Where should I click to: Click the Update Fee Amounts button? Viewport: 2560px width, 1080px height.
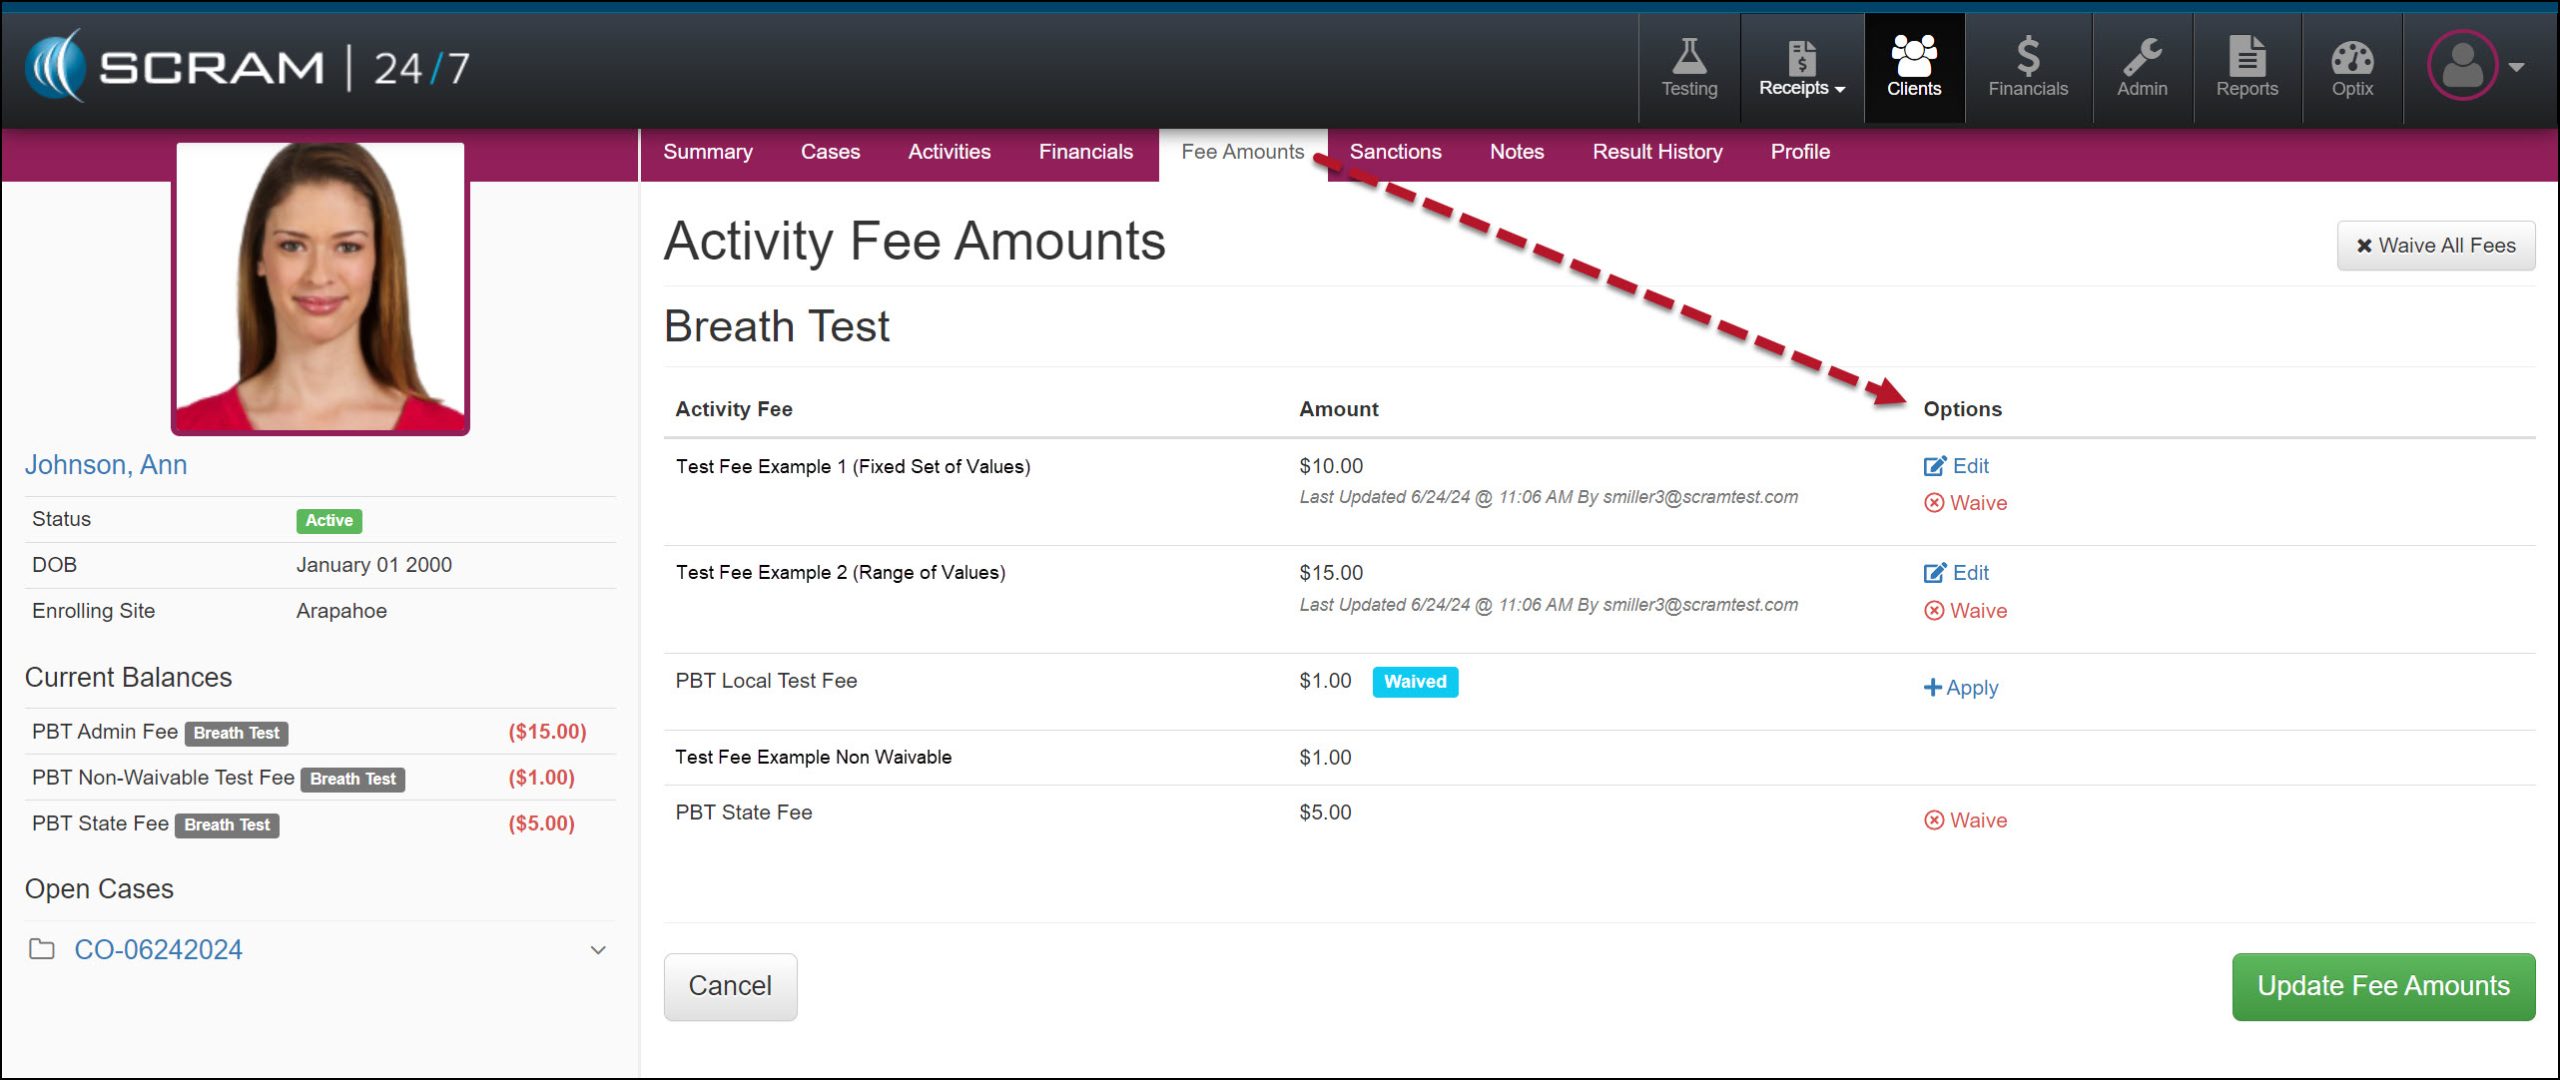click(2382, 986)
